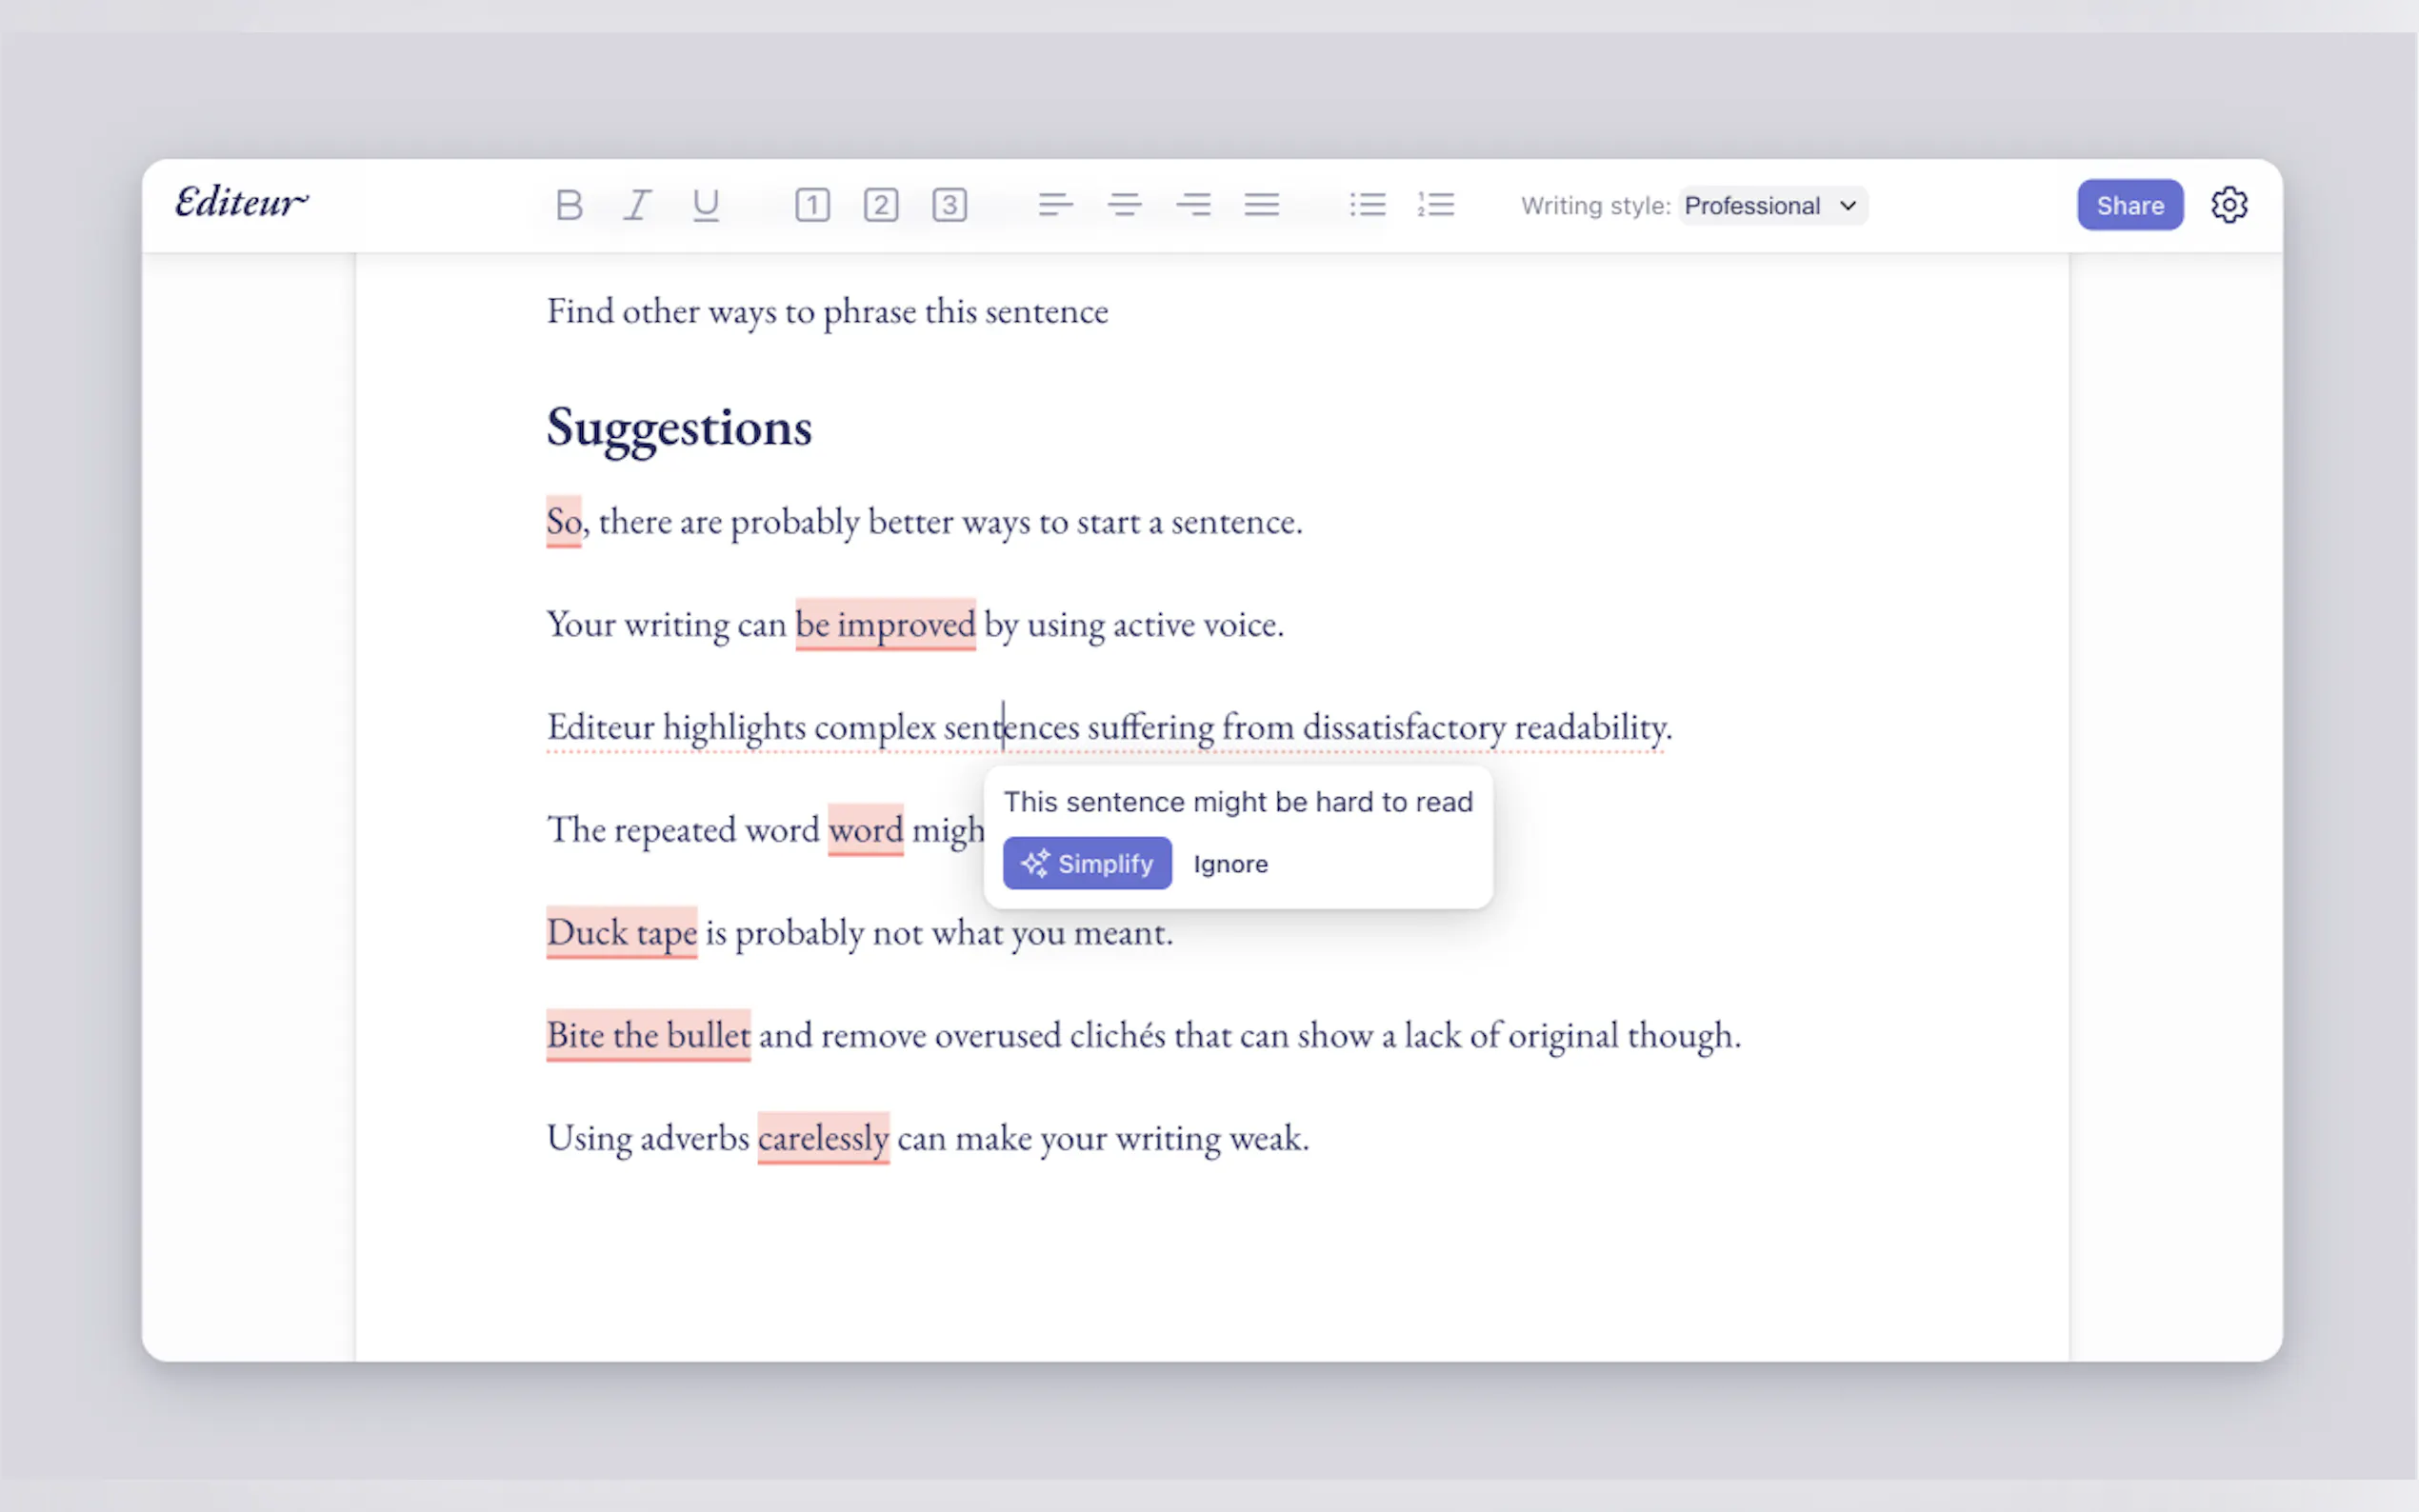
Task: Apply heading level 3
Action: [x=949, y=205]
